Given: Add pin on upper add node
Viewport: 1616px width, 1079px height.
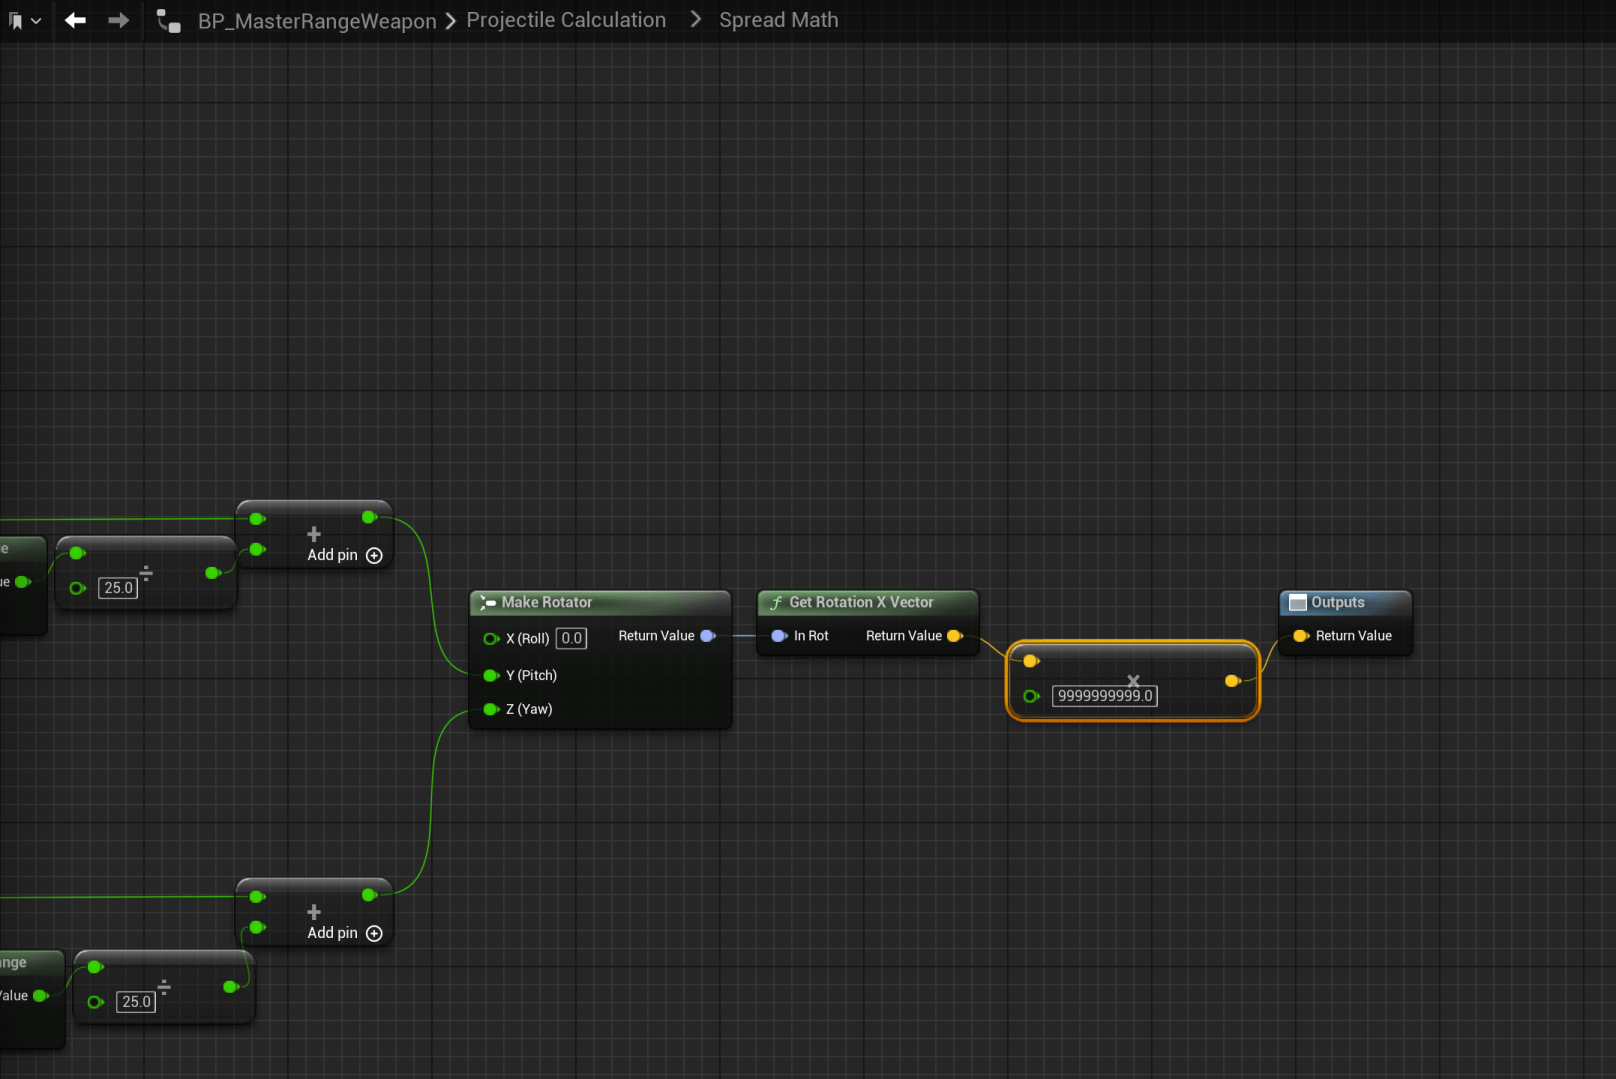Looking at the screenshot, I should tap(344, 555).
